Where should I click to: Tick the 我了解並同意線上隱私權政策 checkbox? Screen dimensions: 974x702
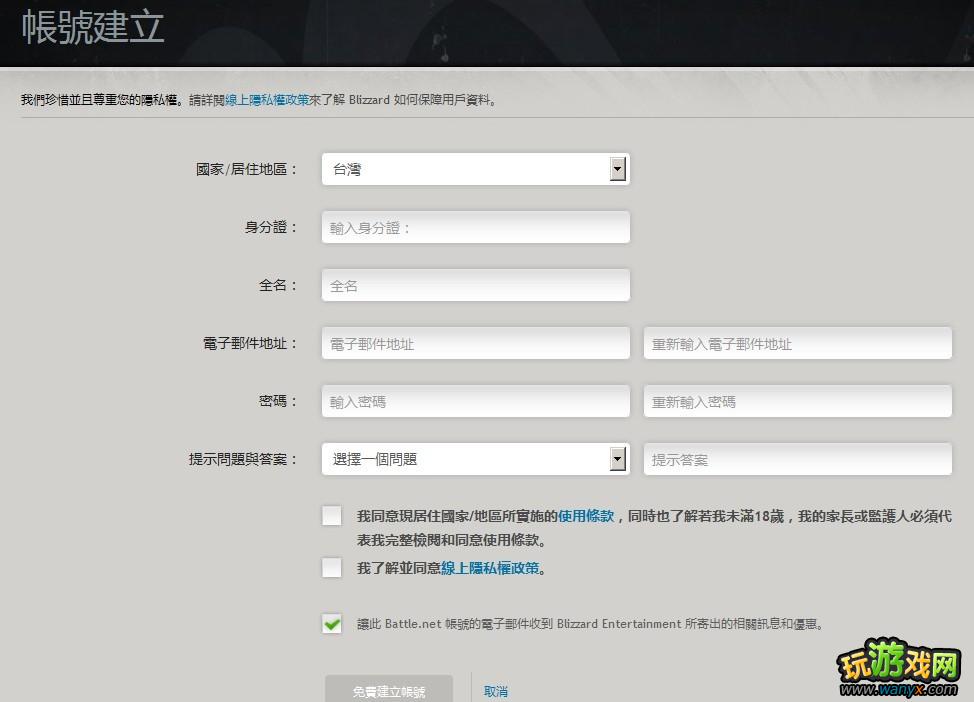332,567
